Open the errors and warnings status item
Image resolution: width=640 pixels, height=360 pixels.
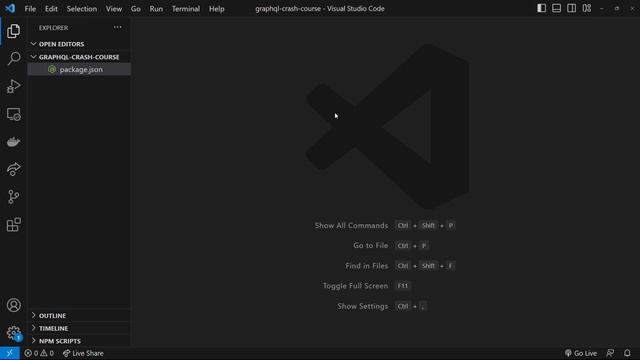coord(39,353)
